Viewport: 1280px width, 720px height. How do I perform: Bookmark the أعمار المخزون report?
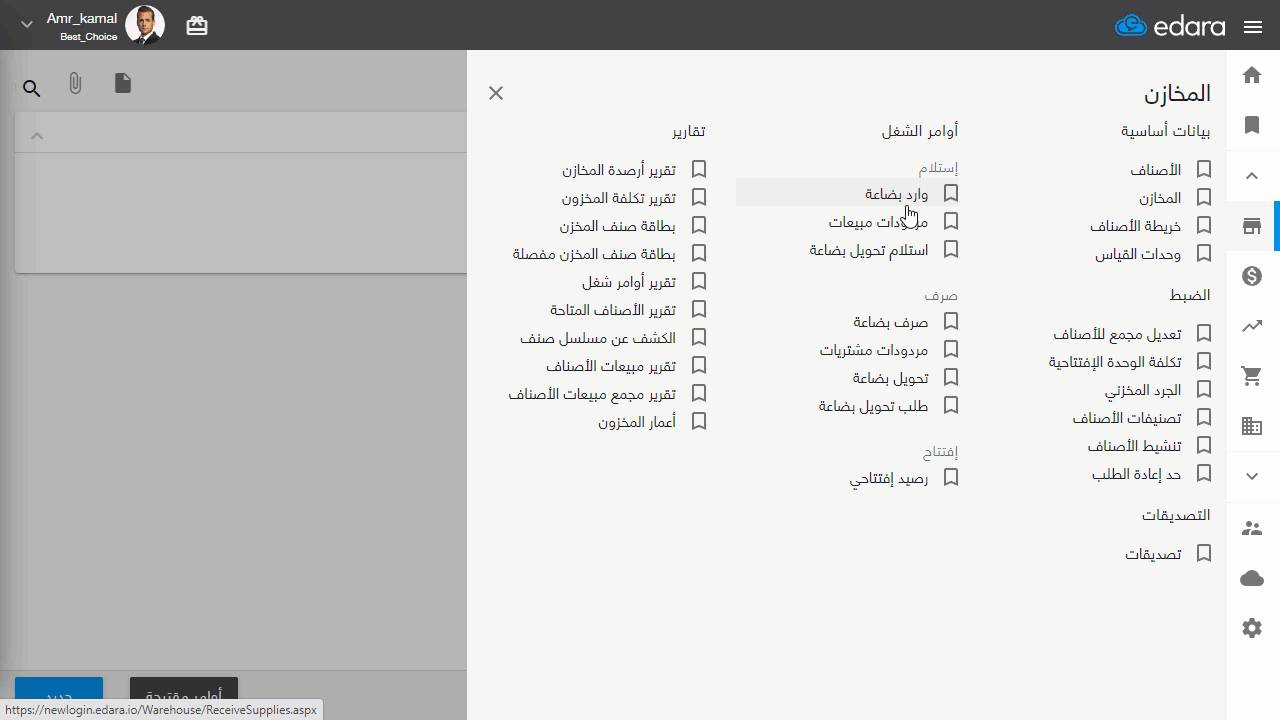pos(699,421)
